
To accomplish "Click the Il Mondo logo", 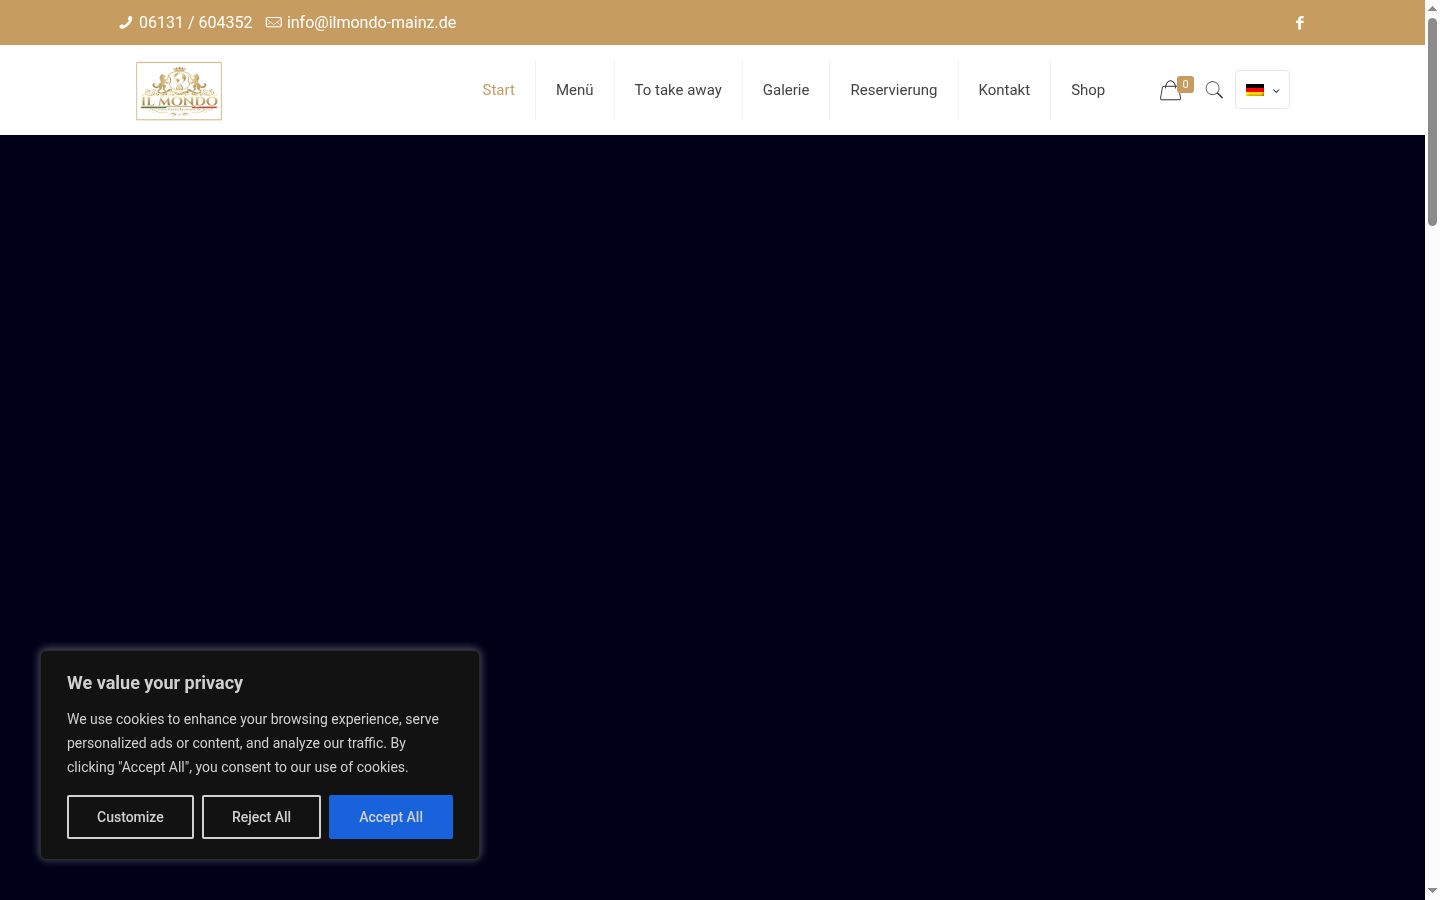I will click(x=179, y=91).
